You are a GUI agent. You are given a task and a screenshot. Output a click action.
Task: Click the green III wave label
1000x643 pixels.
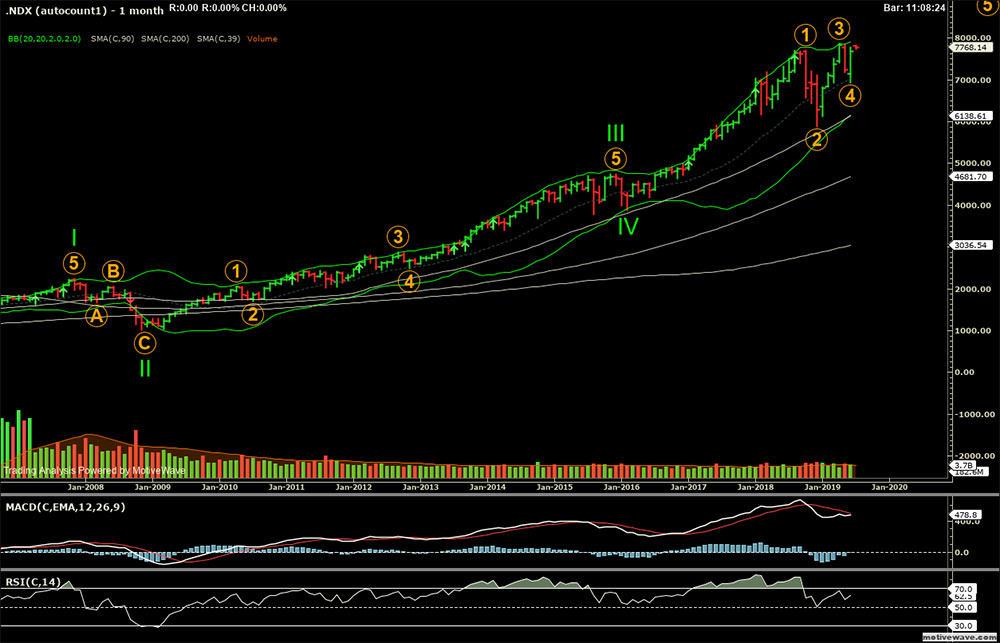(x=616, y=133)
